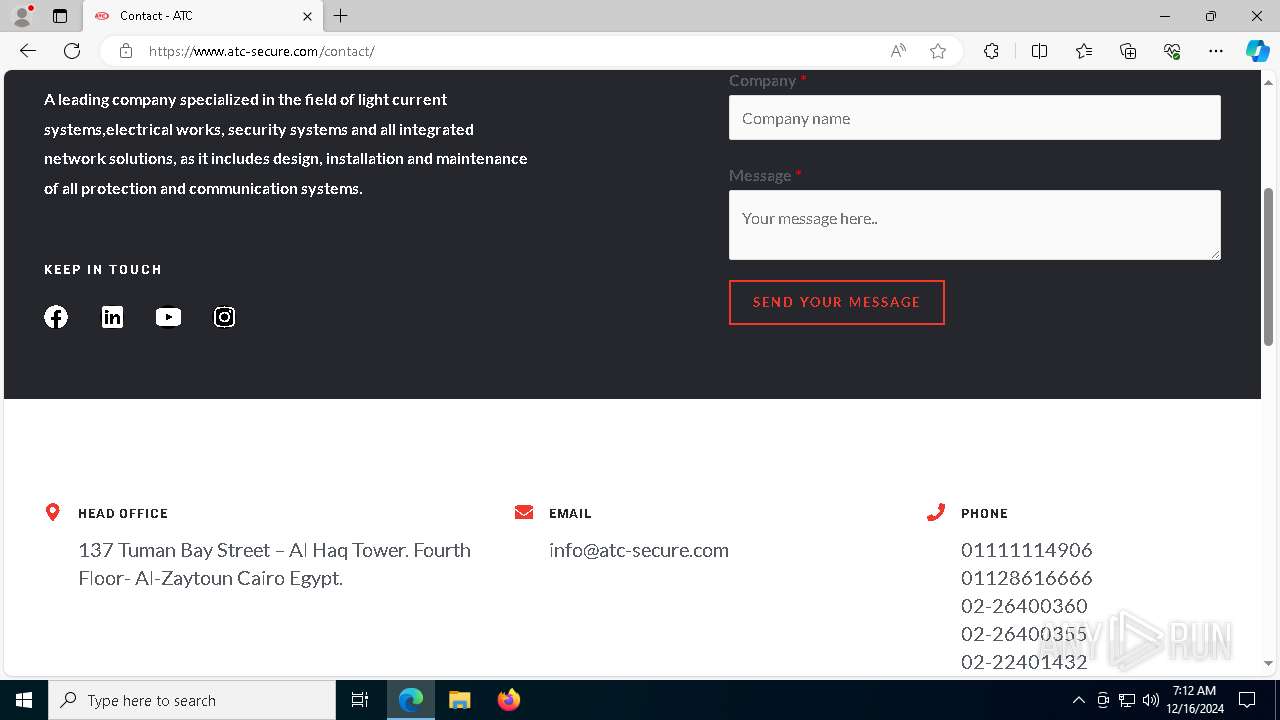The image size is (1280, 720).
Task: Open Settings and more menu
Action: click(1216, 51)
